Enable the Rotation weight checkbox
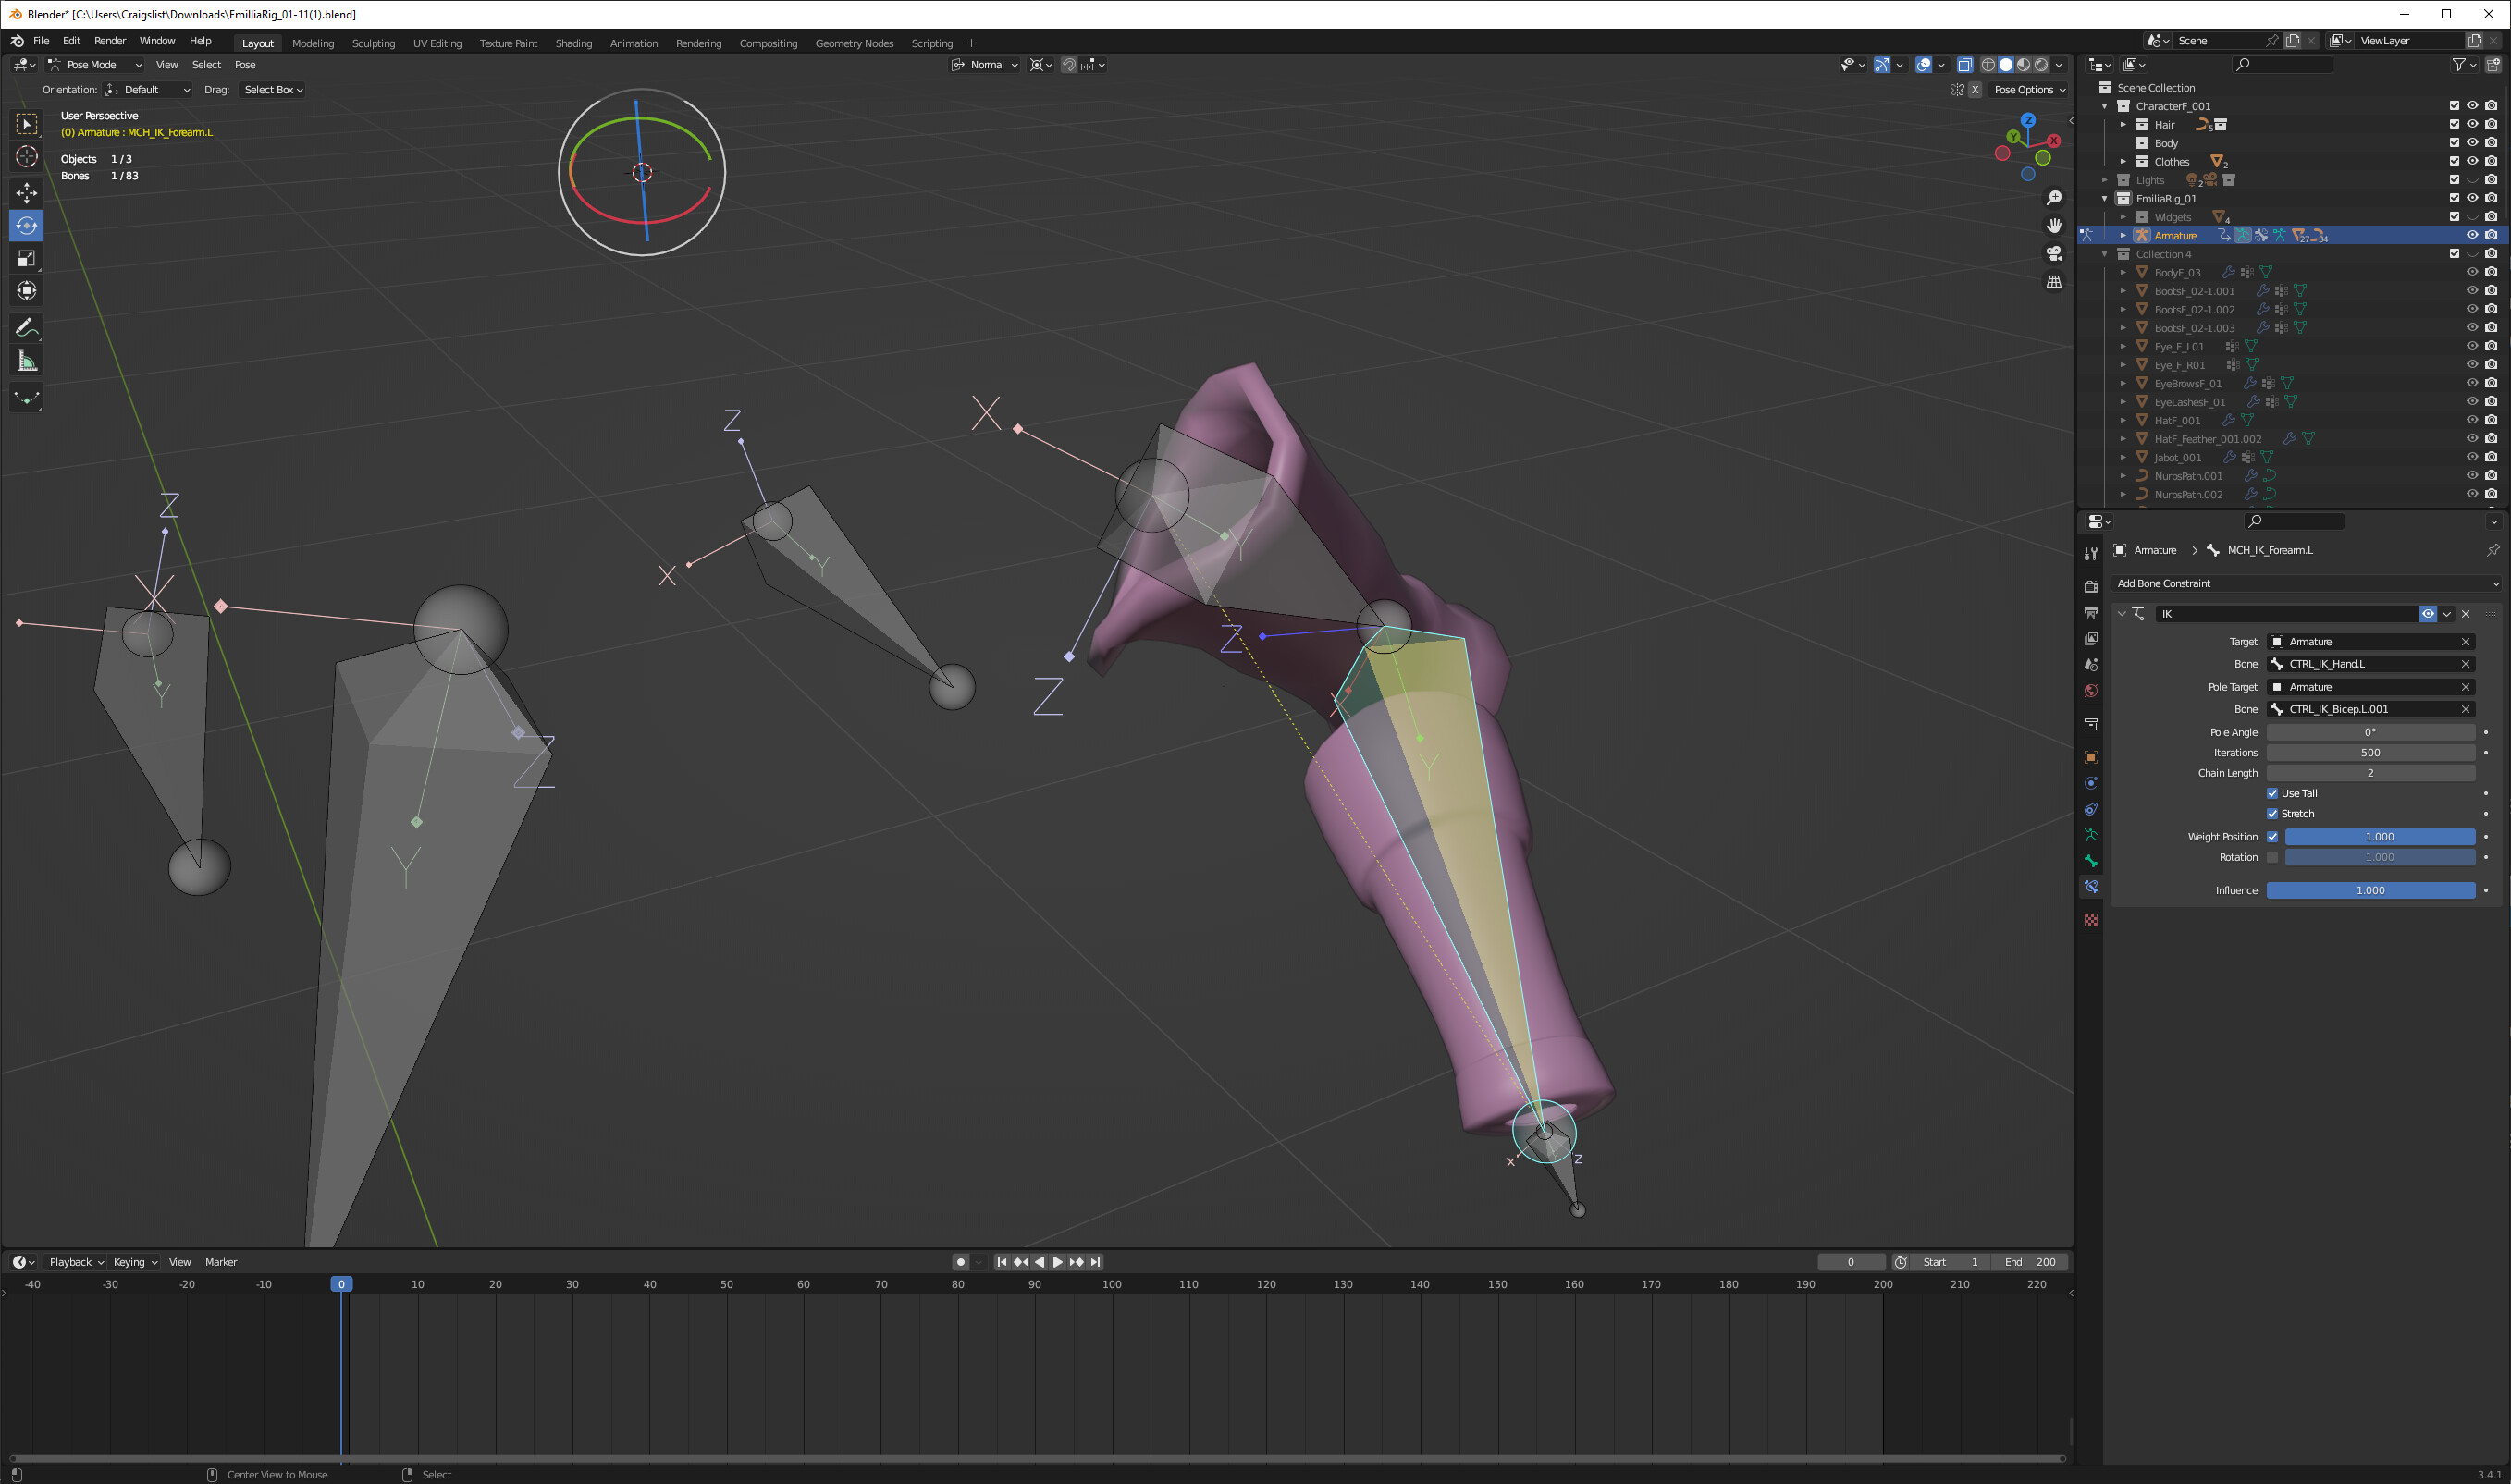Screen dimensions: 2511x1484 (x=2272, y=857)
